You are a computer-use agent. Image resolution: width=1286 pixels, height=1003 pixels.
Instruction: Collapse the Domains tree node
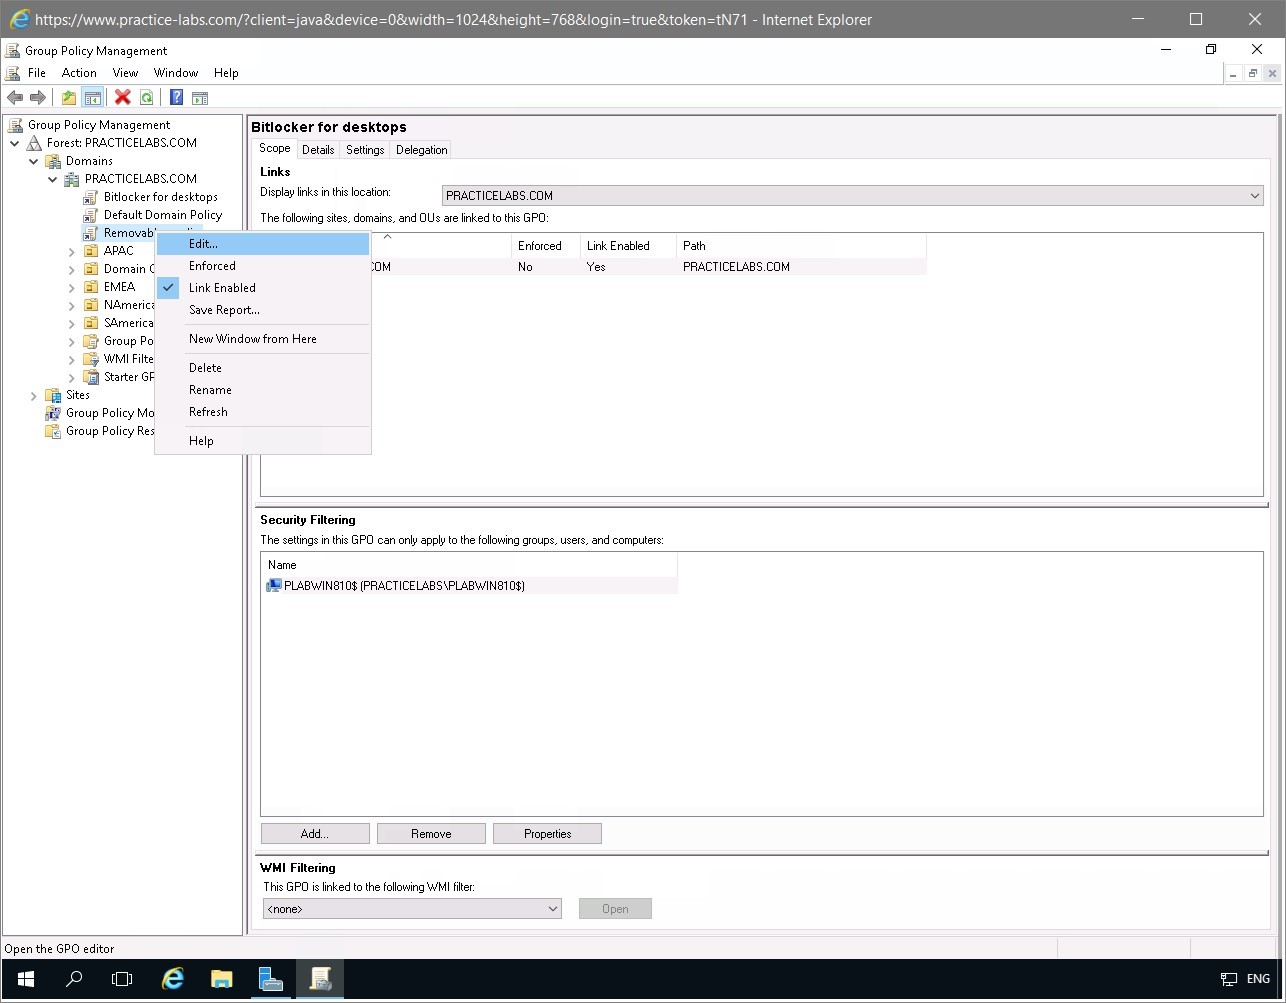coord(33,160)
